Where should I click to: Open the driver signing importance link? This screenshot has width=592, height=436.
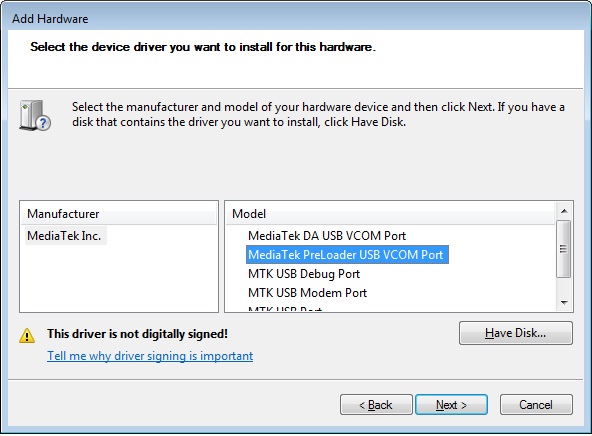pyautogui.click(x=150, y=356)
